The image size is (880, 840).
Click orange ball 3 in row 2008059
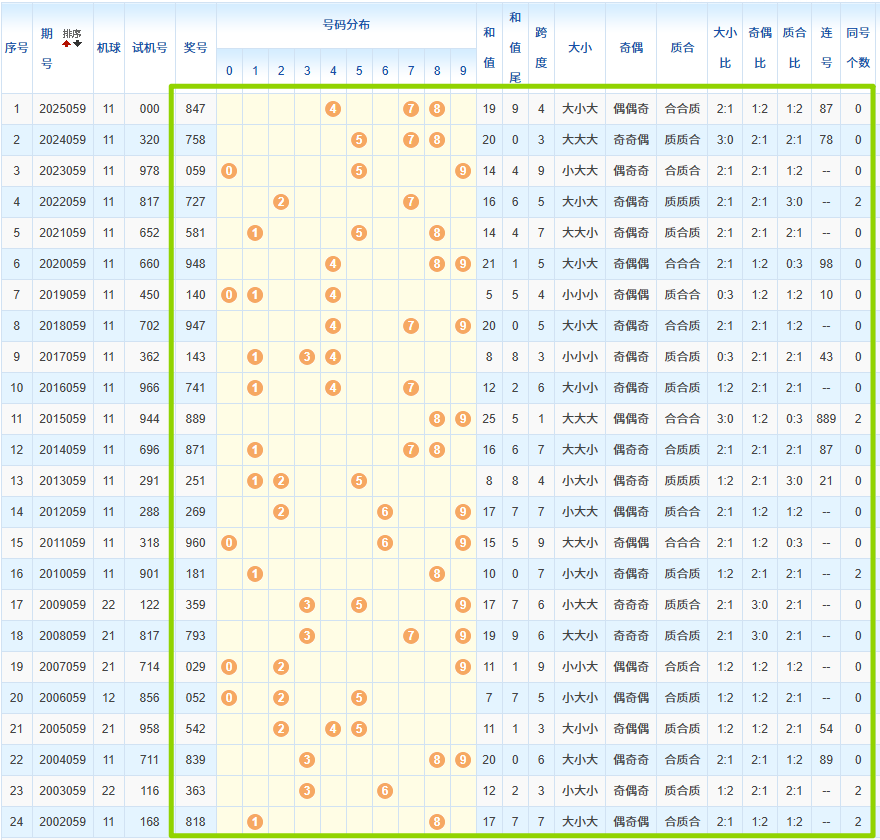[307, 636]
